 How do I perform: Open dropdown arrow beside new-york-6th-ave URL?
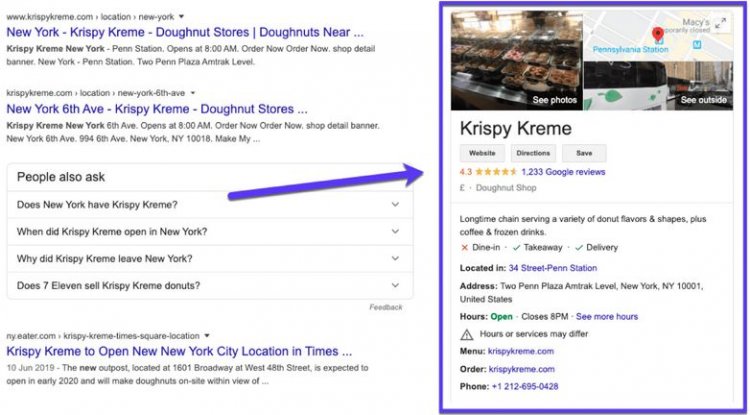click(x=193, y=93)
